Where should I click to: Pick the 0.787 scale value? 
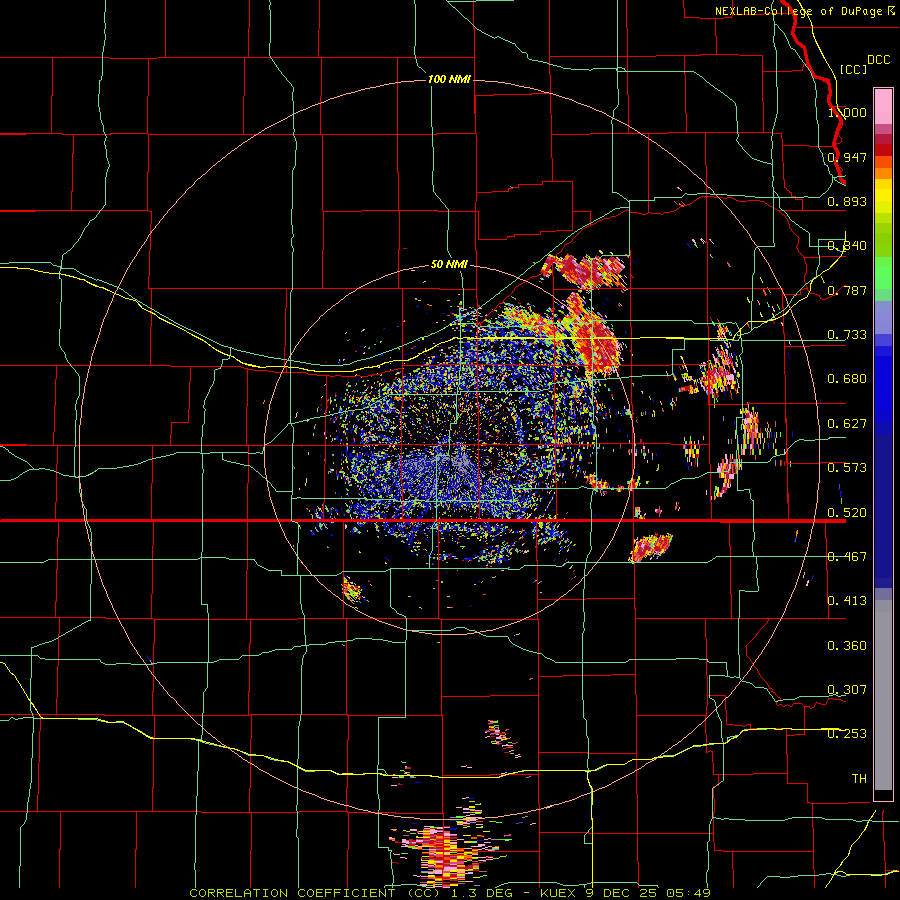click(847, 290)
